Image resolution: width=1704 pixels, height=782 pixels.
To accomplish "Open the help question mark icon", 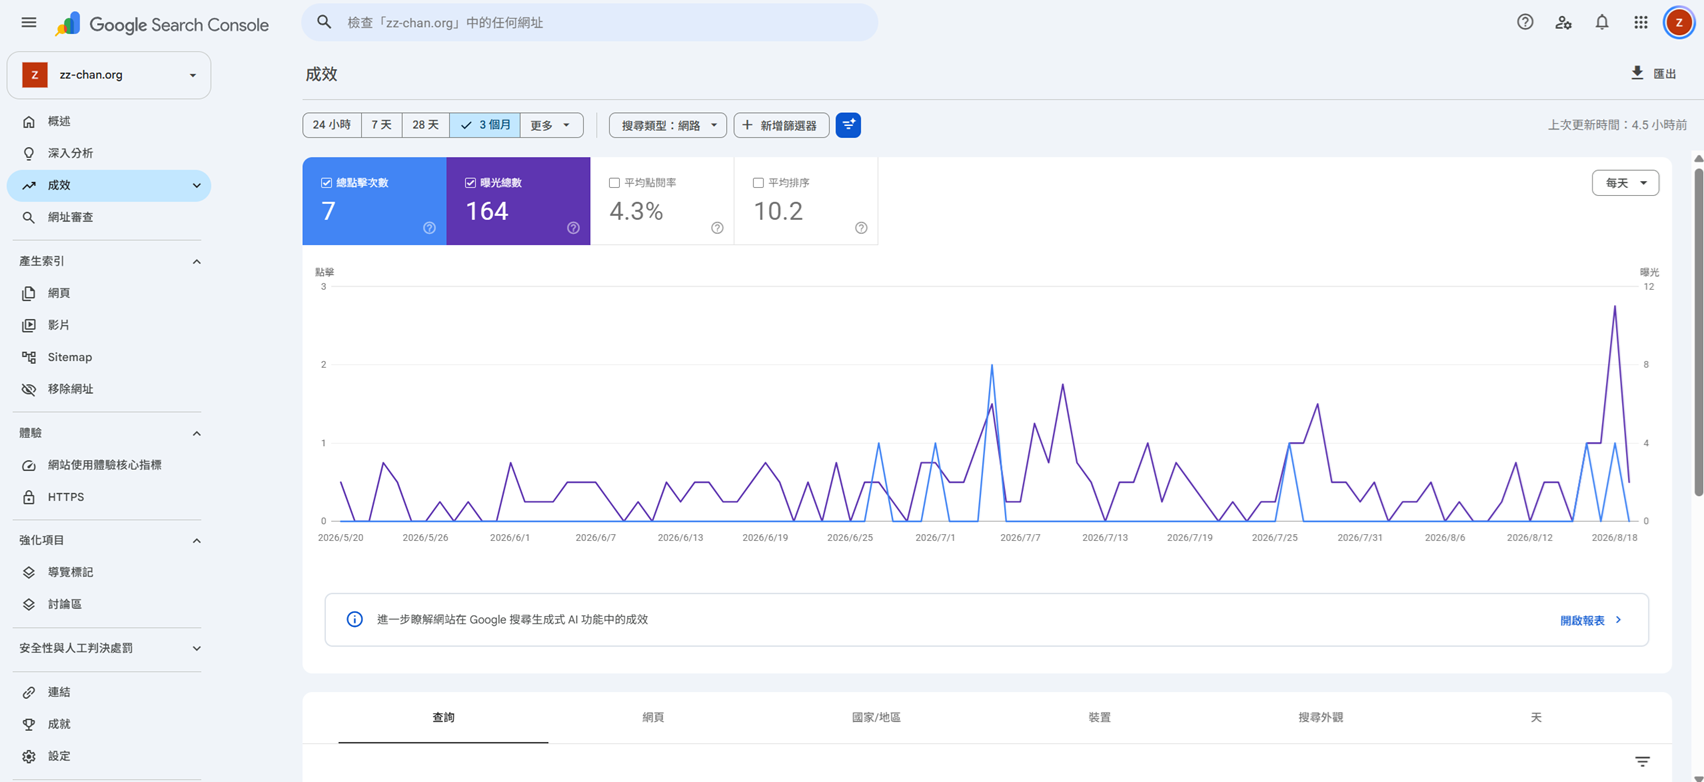I will tap(1525, 22).
